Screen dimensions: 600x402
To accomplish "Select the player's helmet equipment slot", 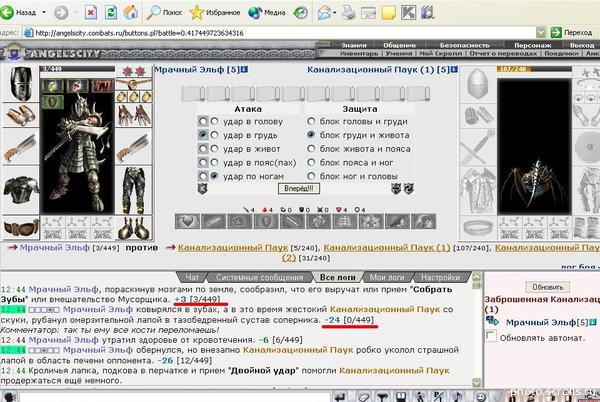I will pyautogui.click(x=20, y=83).
